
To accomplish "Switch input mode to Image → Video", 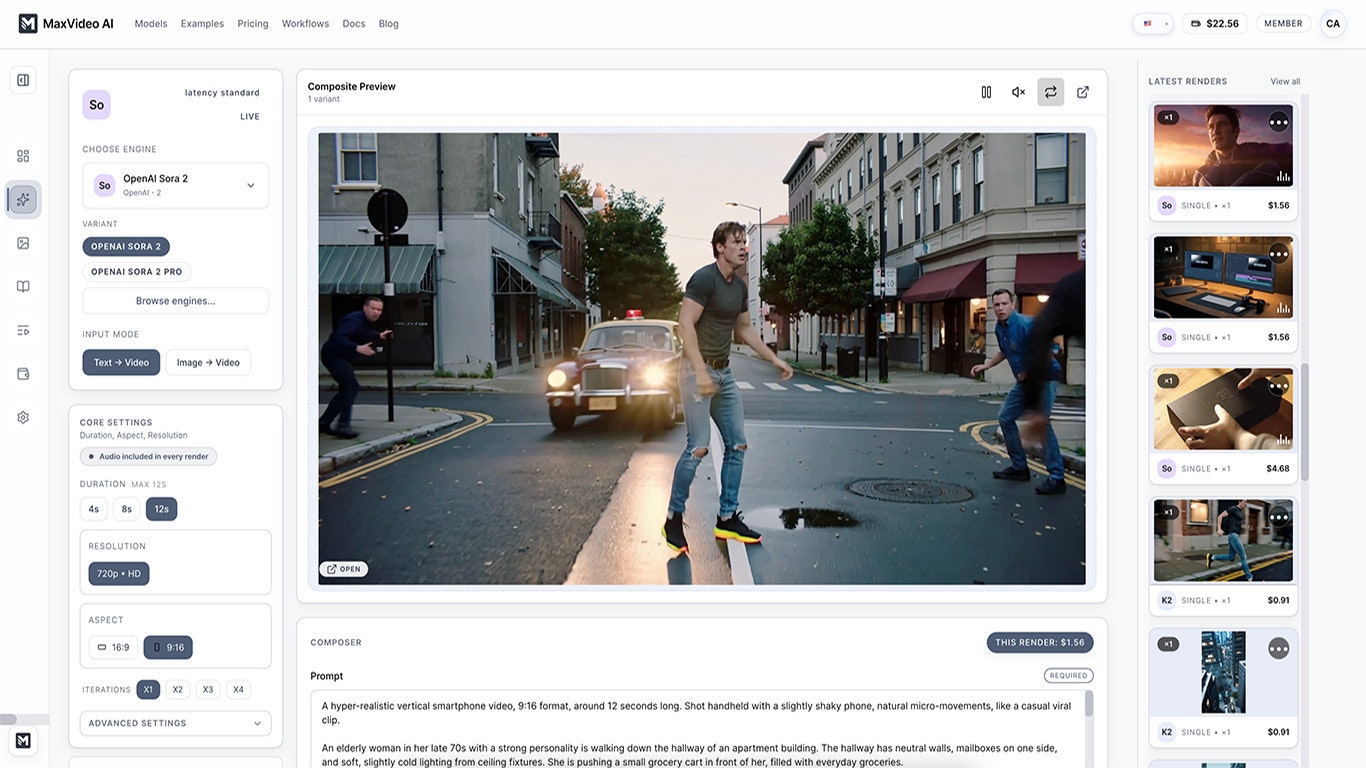I will pyautogui.click(x=207, y=362).
